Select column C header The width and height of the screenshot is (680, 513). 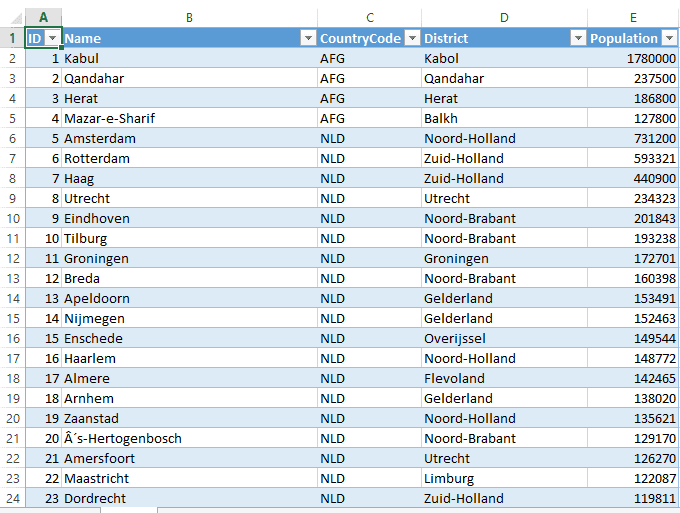[x=370, y=17]
